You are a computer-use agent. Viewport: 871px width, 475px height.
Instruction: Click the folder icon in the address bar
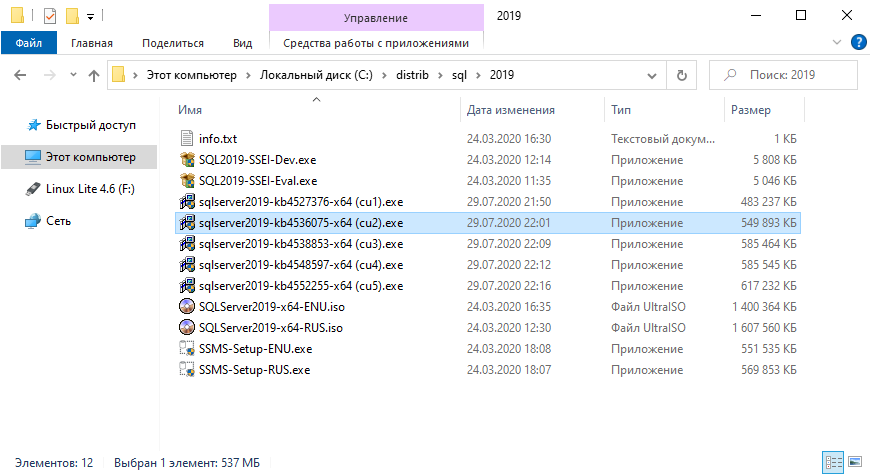coord(118,74)
